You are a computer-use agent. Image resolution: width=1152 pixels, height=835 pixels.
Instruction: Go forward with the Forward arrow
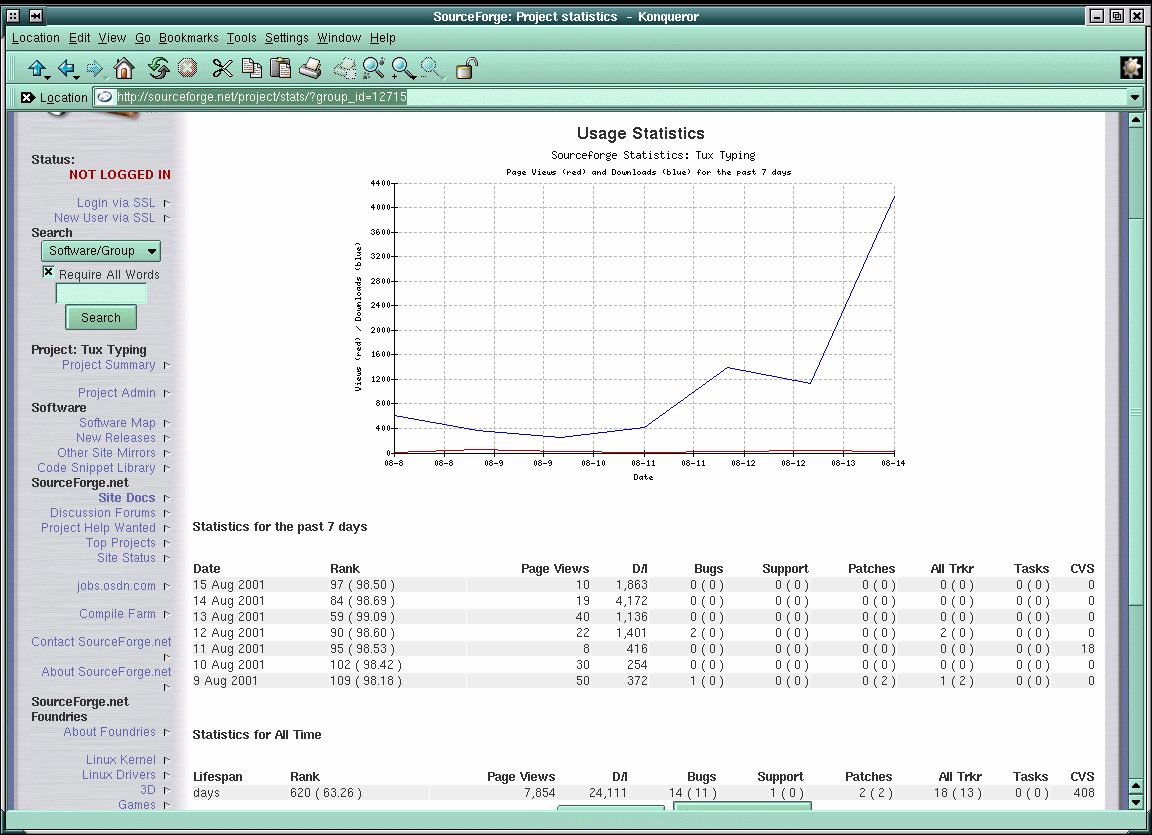point(95,69)
